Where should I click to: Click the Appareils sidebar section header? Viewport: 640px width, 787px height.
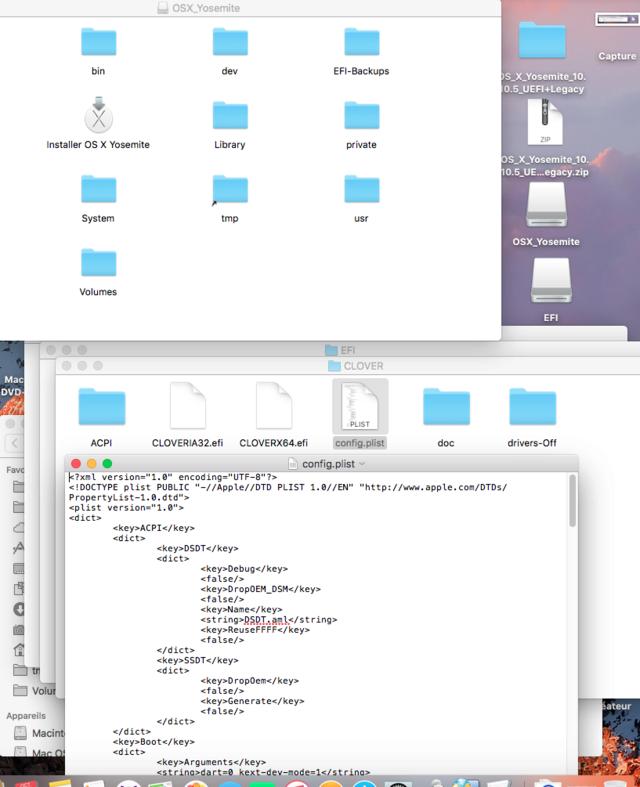tap(26, 716)
